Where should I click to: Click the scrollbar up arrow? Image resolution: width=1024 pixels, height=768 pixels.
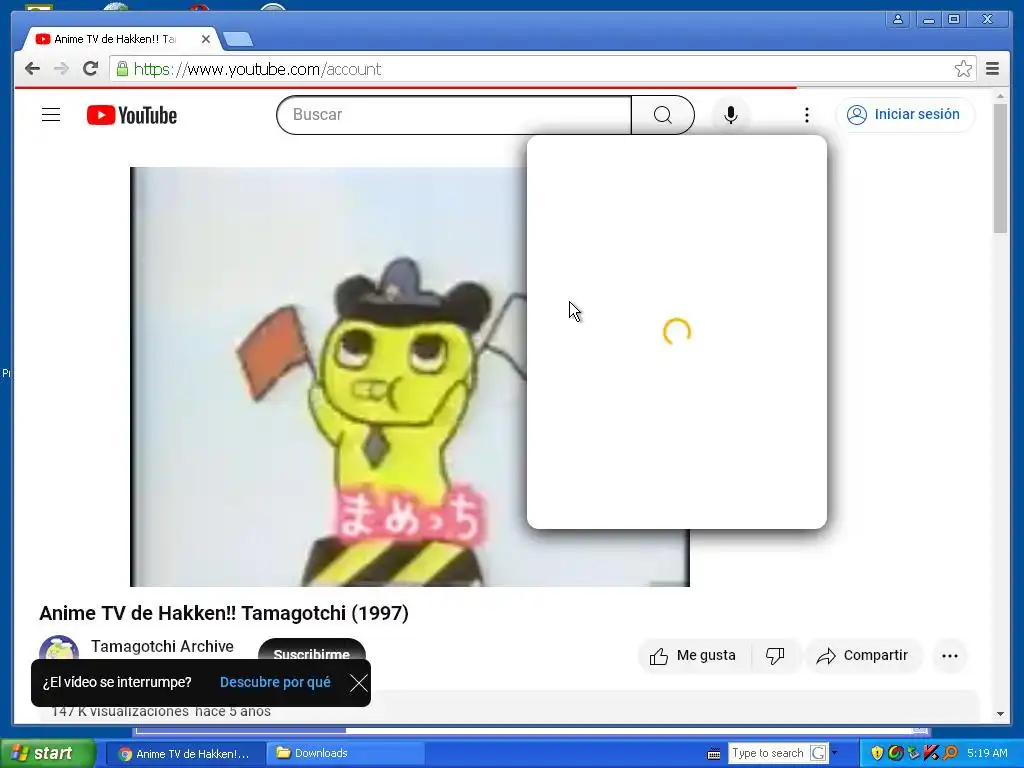1000,97
